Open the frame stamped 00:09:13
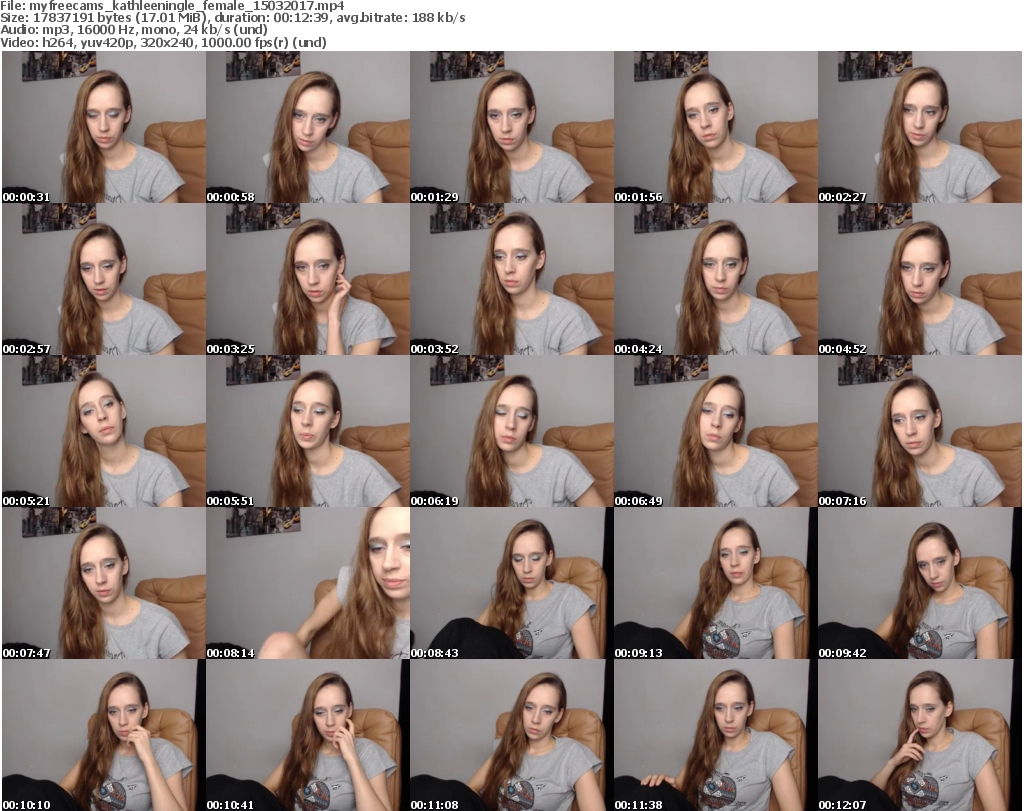Viewport: 1024px width, 811px height. [x=716, y=583]
